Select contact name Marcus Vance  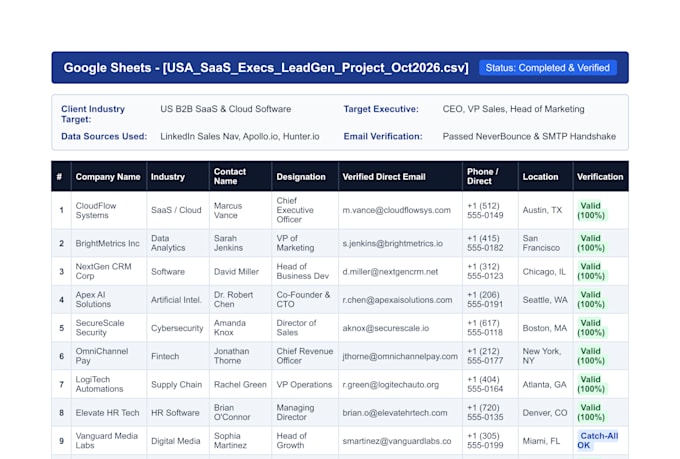(x=228, y=210)
